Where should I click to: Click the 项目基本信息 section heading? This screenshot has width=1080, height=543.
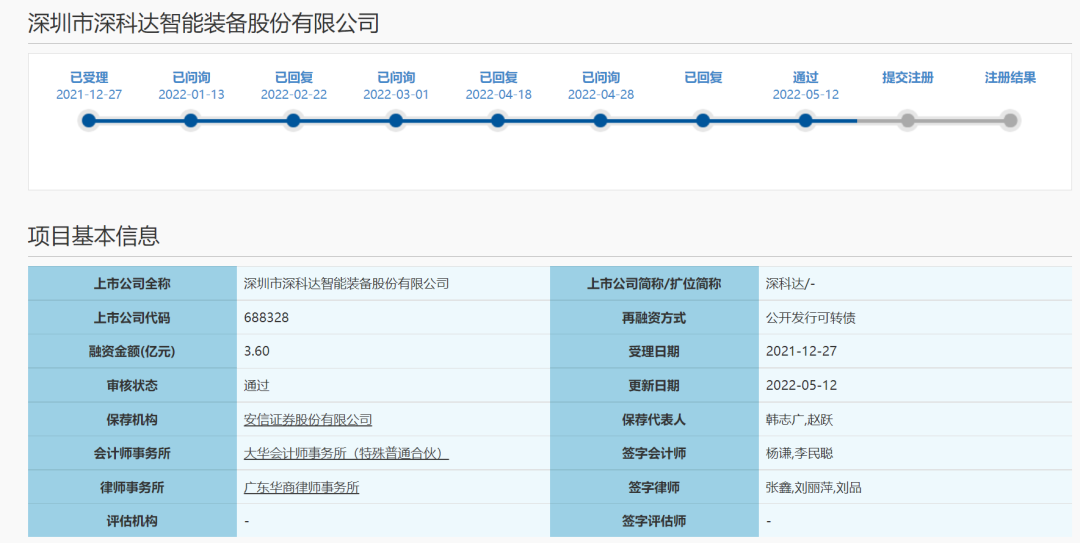94,236
